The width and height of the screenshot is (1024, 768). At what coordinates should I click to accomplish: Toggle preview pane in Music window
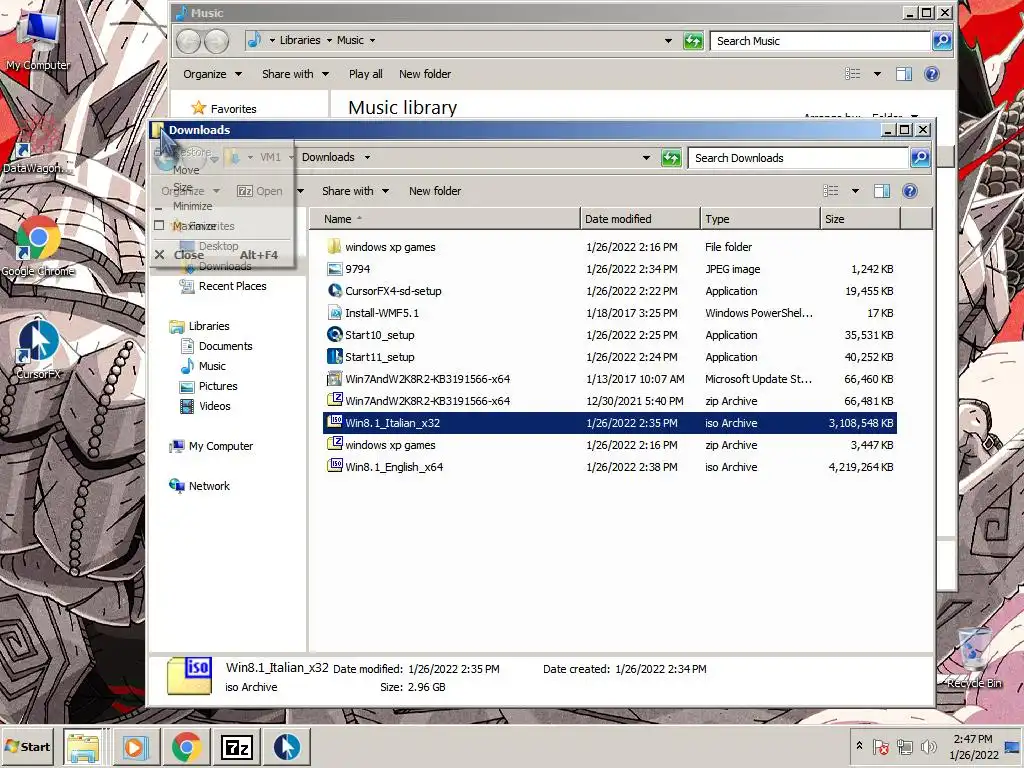click(904, 74)
